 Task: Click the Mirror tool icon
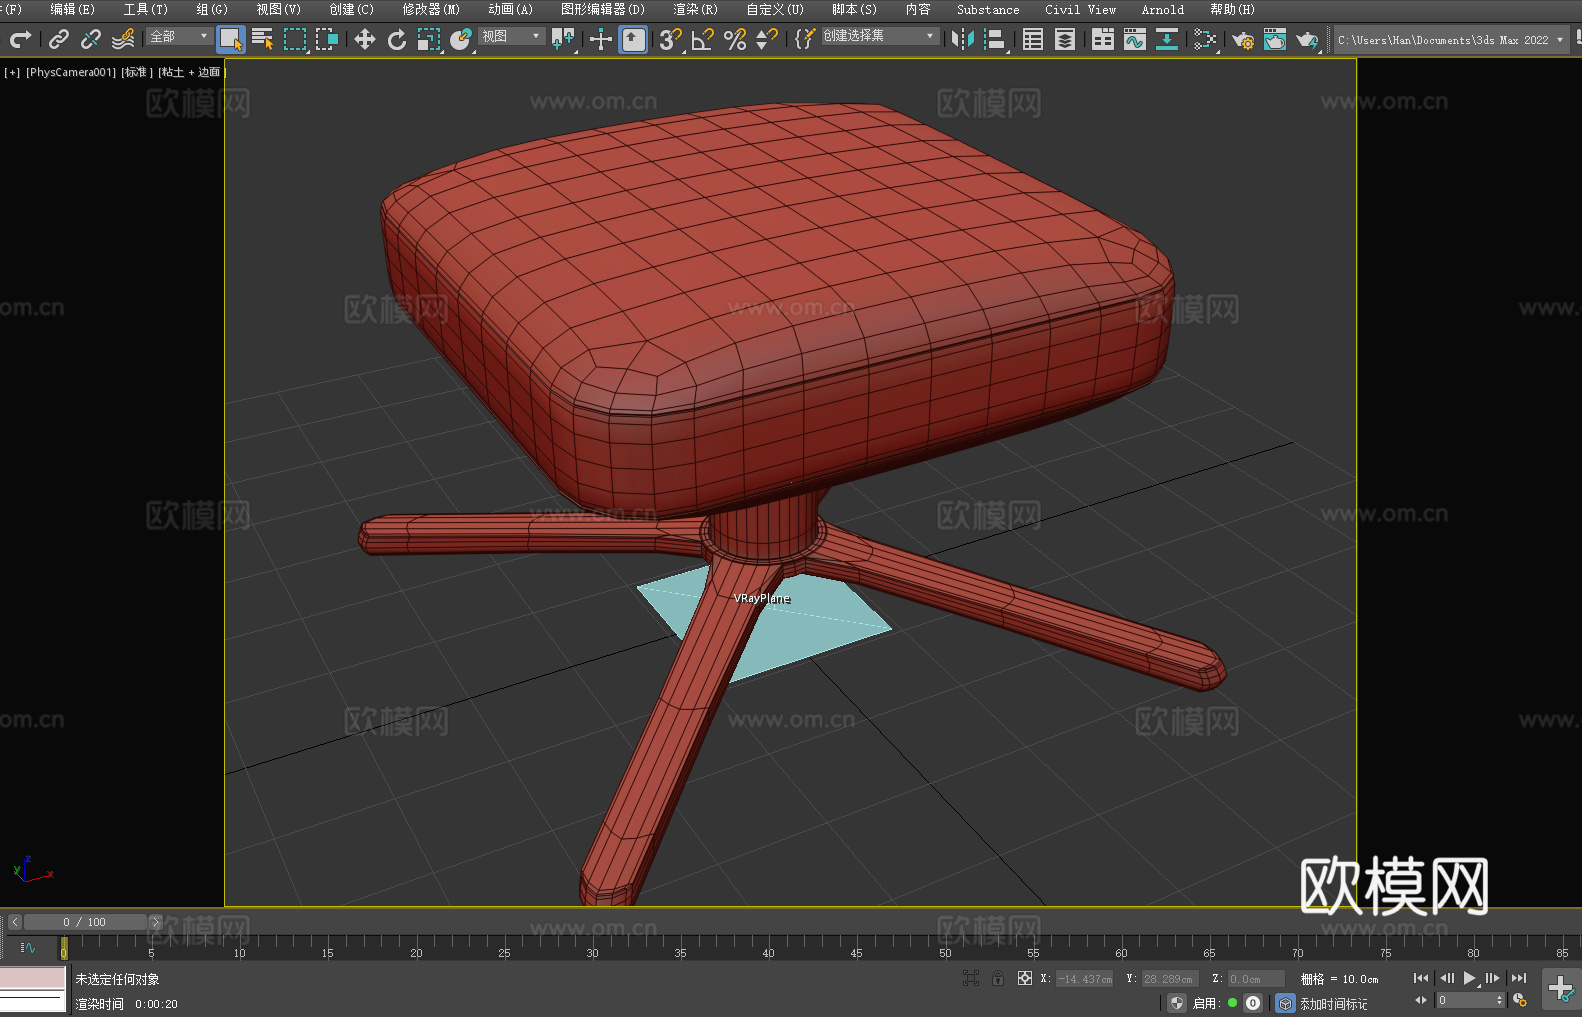pos(963,39)
